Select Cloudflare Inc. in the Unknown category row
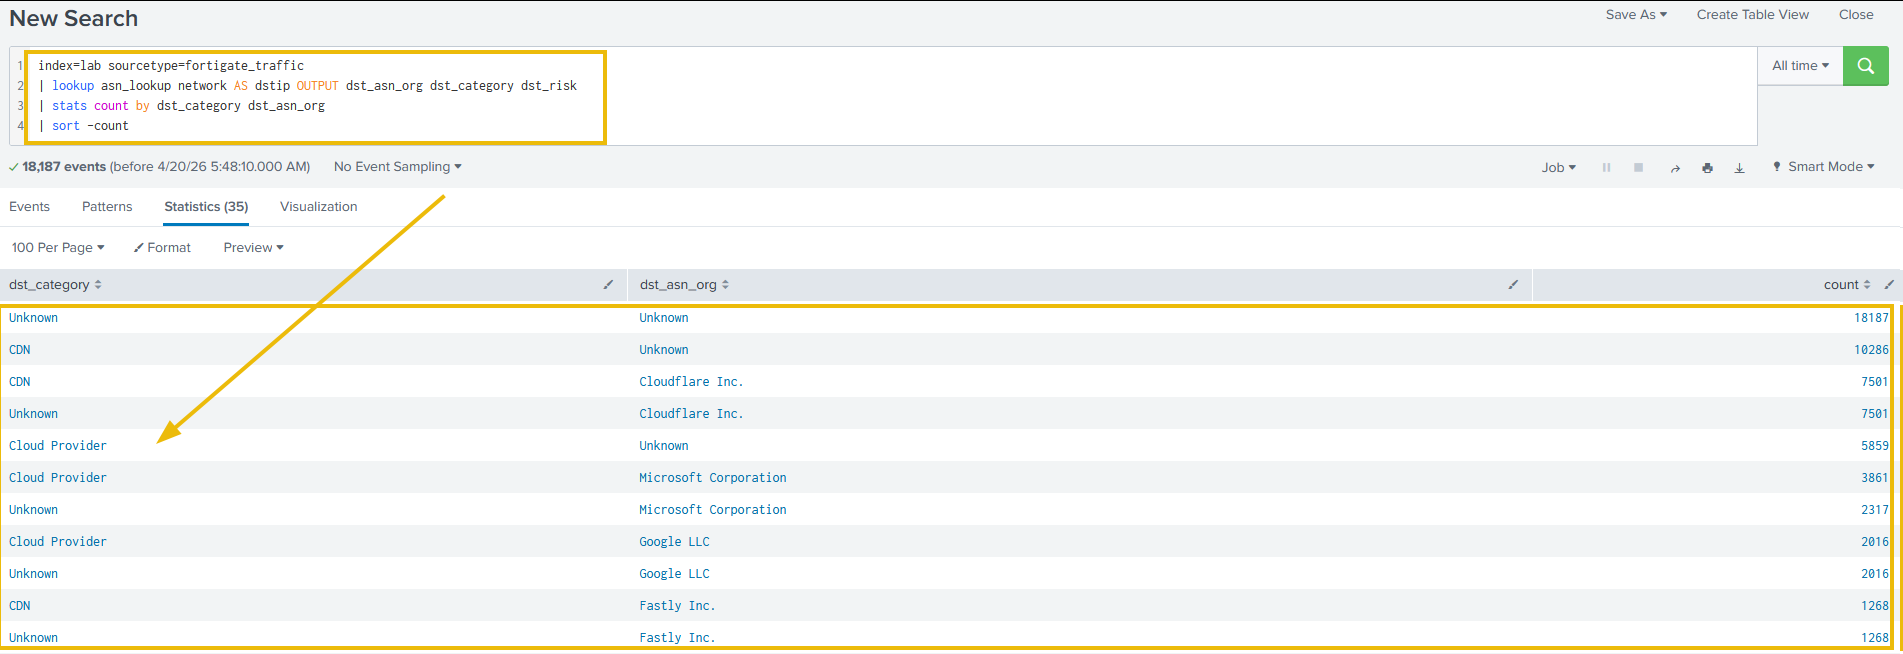Viewport: 1903px width, 654px height. coord(691,414)
